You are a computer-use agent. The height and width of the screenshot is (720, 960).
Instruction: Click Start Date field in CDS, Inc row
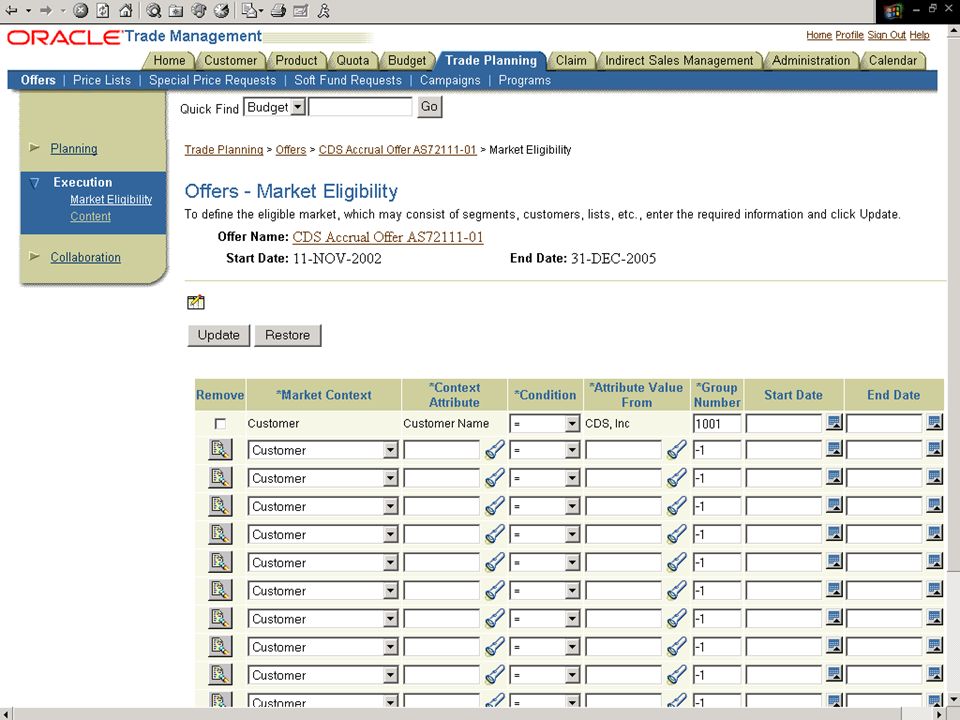(x=784, y=423)
